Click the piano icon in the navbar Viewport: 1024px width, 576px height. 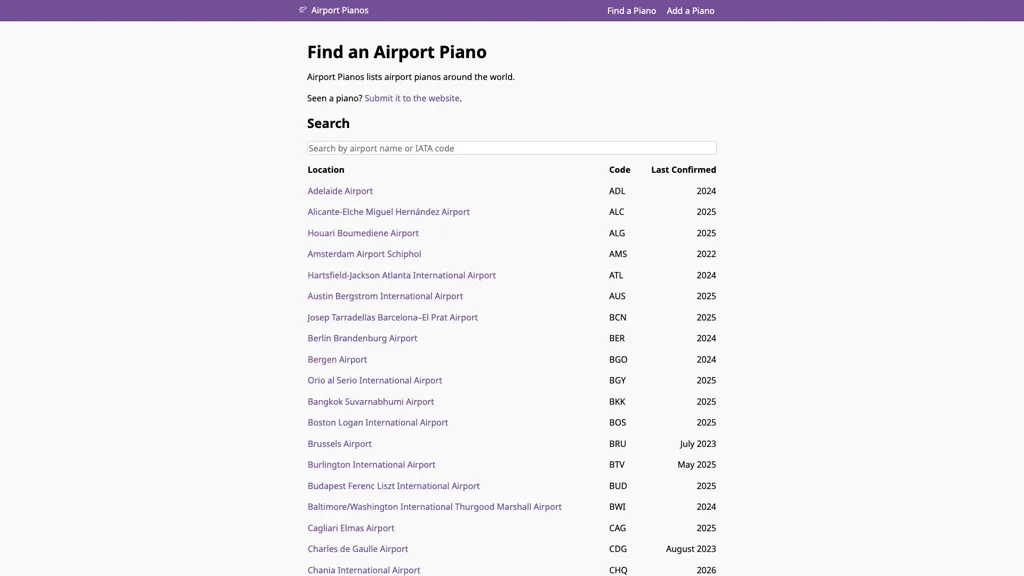point(301,9)
